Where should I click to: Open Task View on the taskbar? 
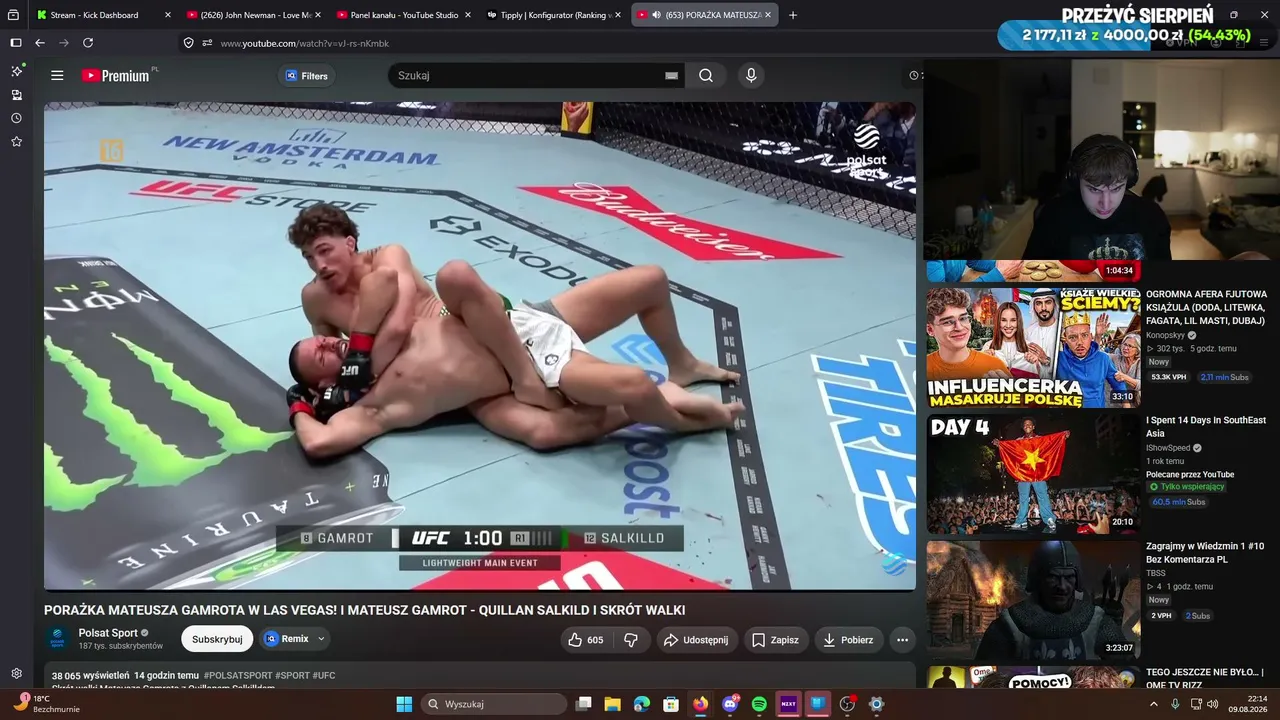584,704
